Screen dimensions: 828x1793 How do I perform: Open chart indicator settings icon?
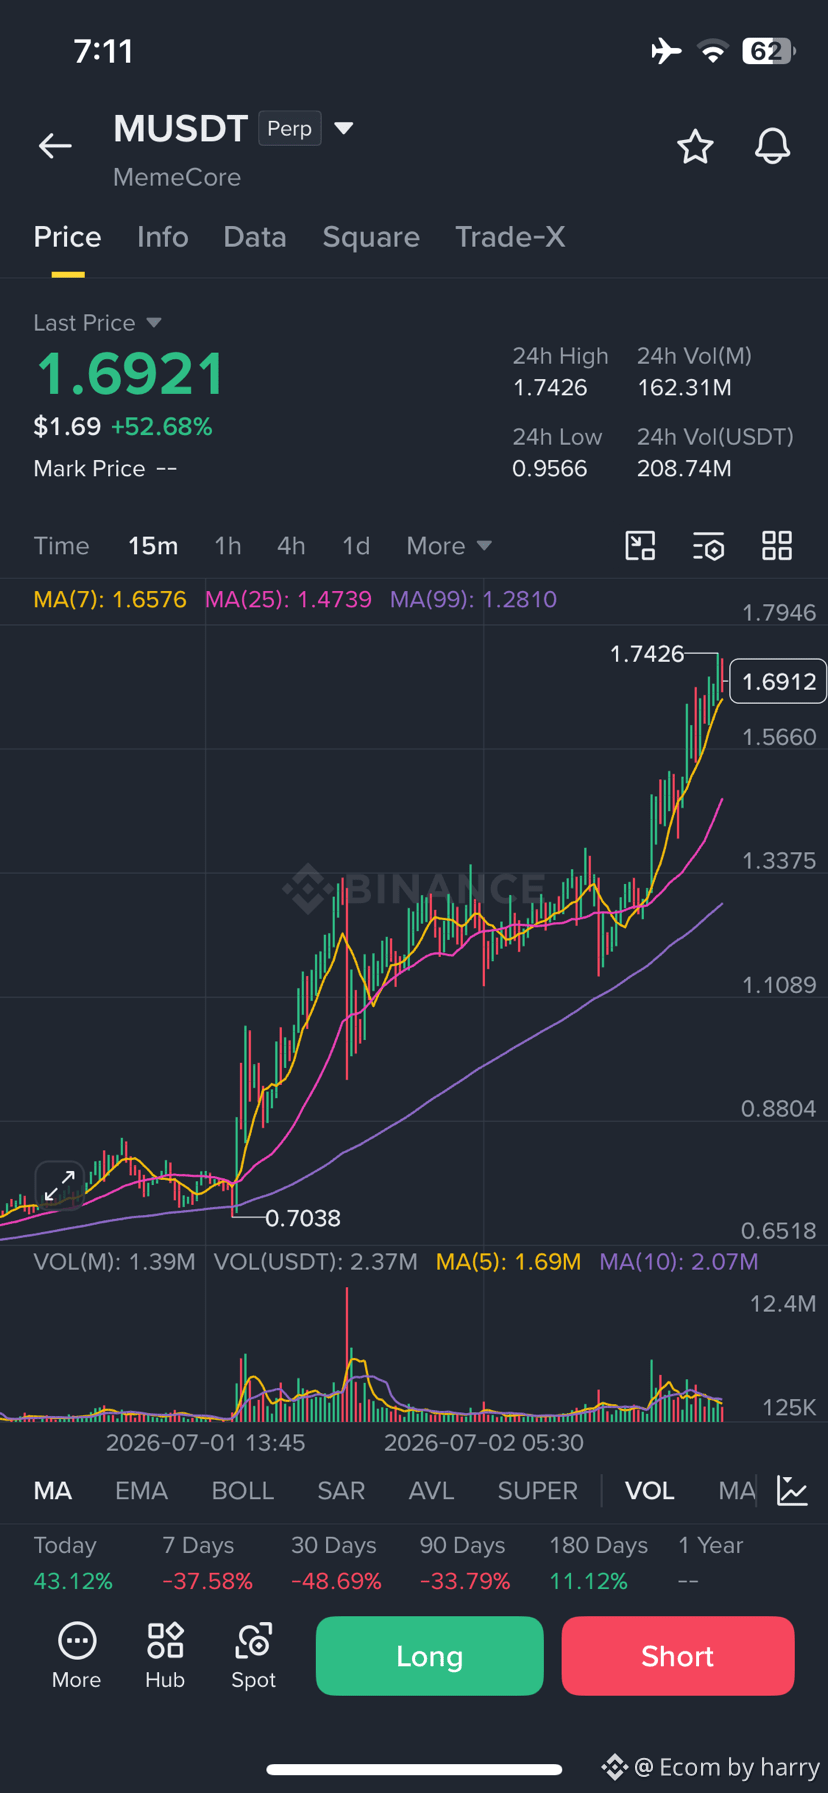pos(709,546)
